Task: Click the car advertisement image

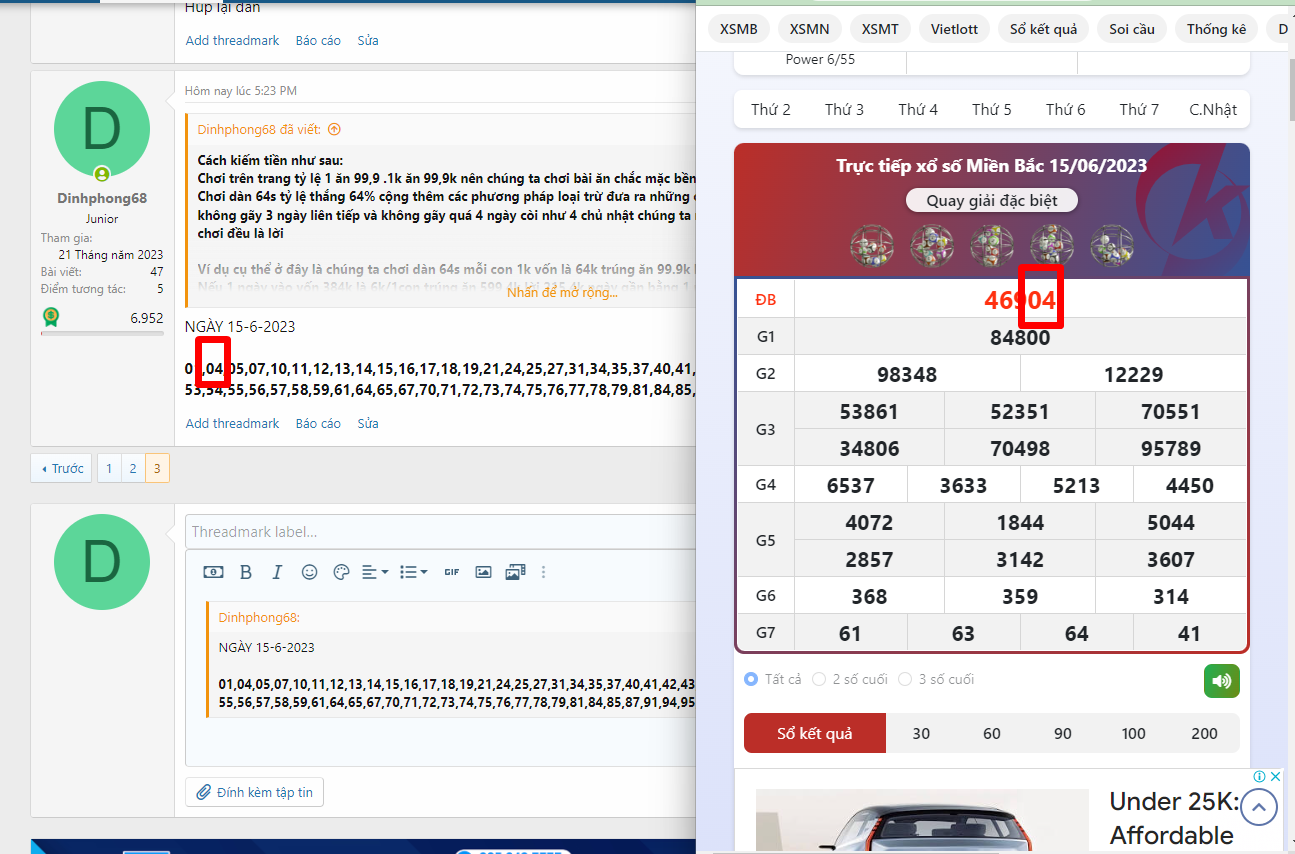Action: pyautogui.click(x=922, y=821)
